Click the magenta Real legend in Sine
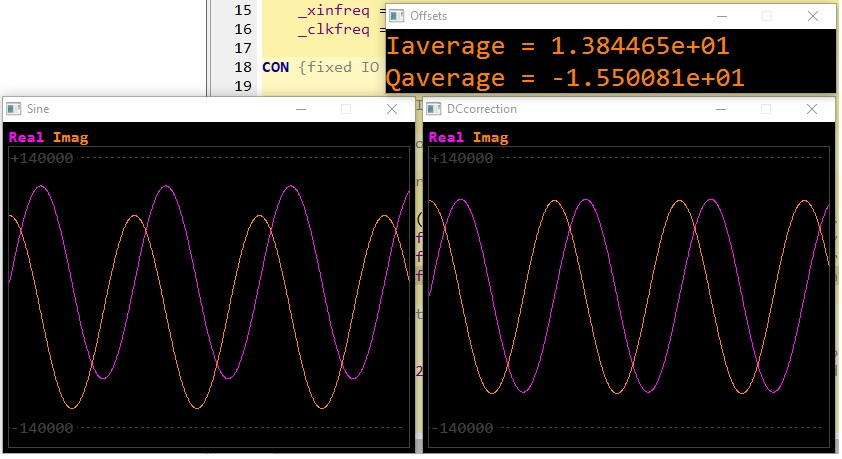The width and height of the screenshot is (842, 459). 26,137
